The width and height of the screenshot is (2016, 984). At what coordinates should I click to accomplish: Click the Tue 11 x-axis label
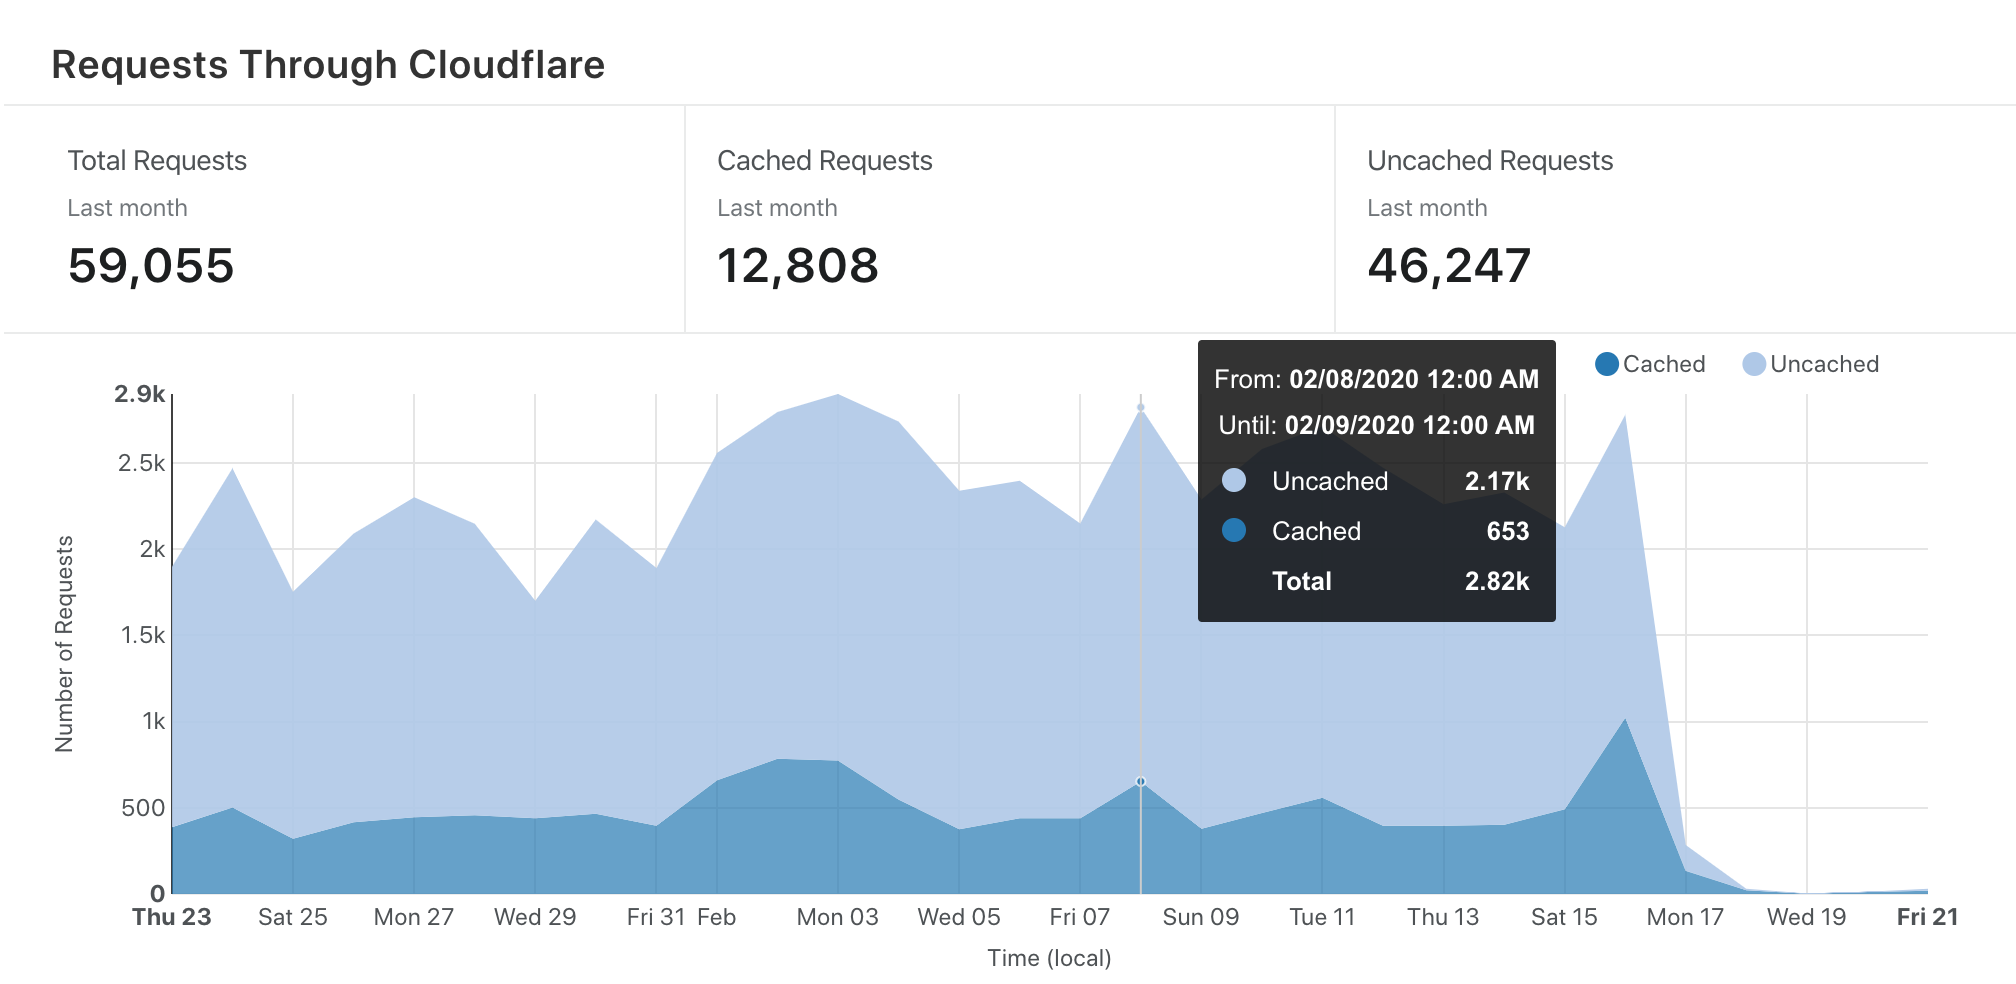[x=1322, y=917]
